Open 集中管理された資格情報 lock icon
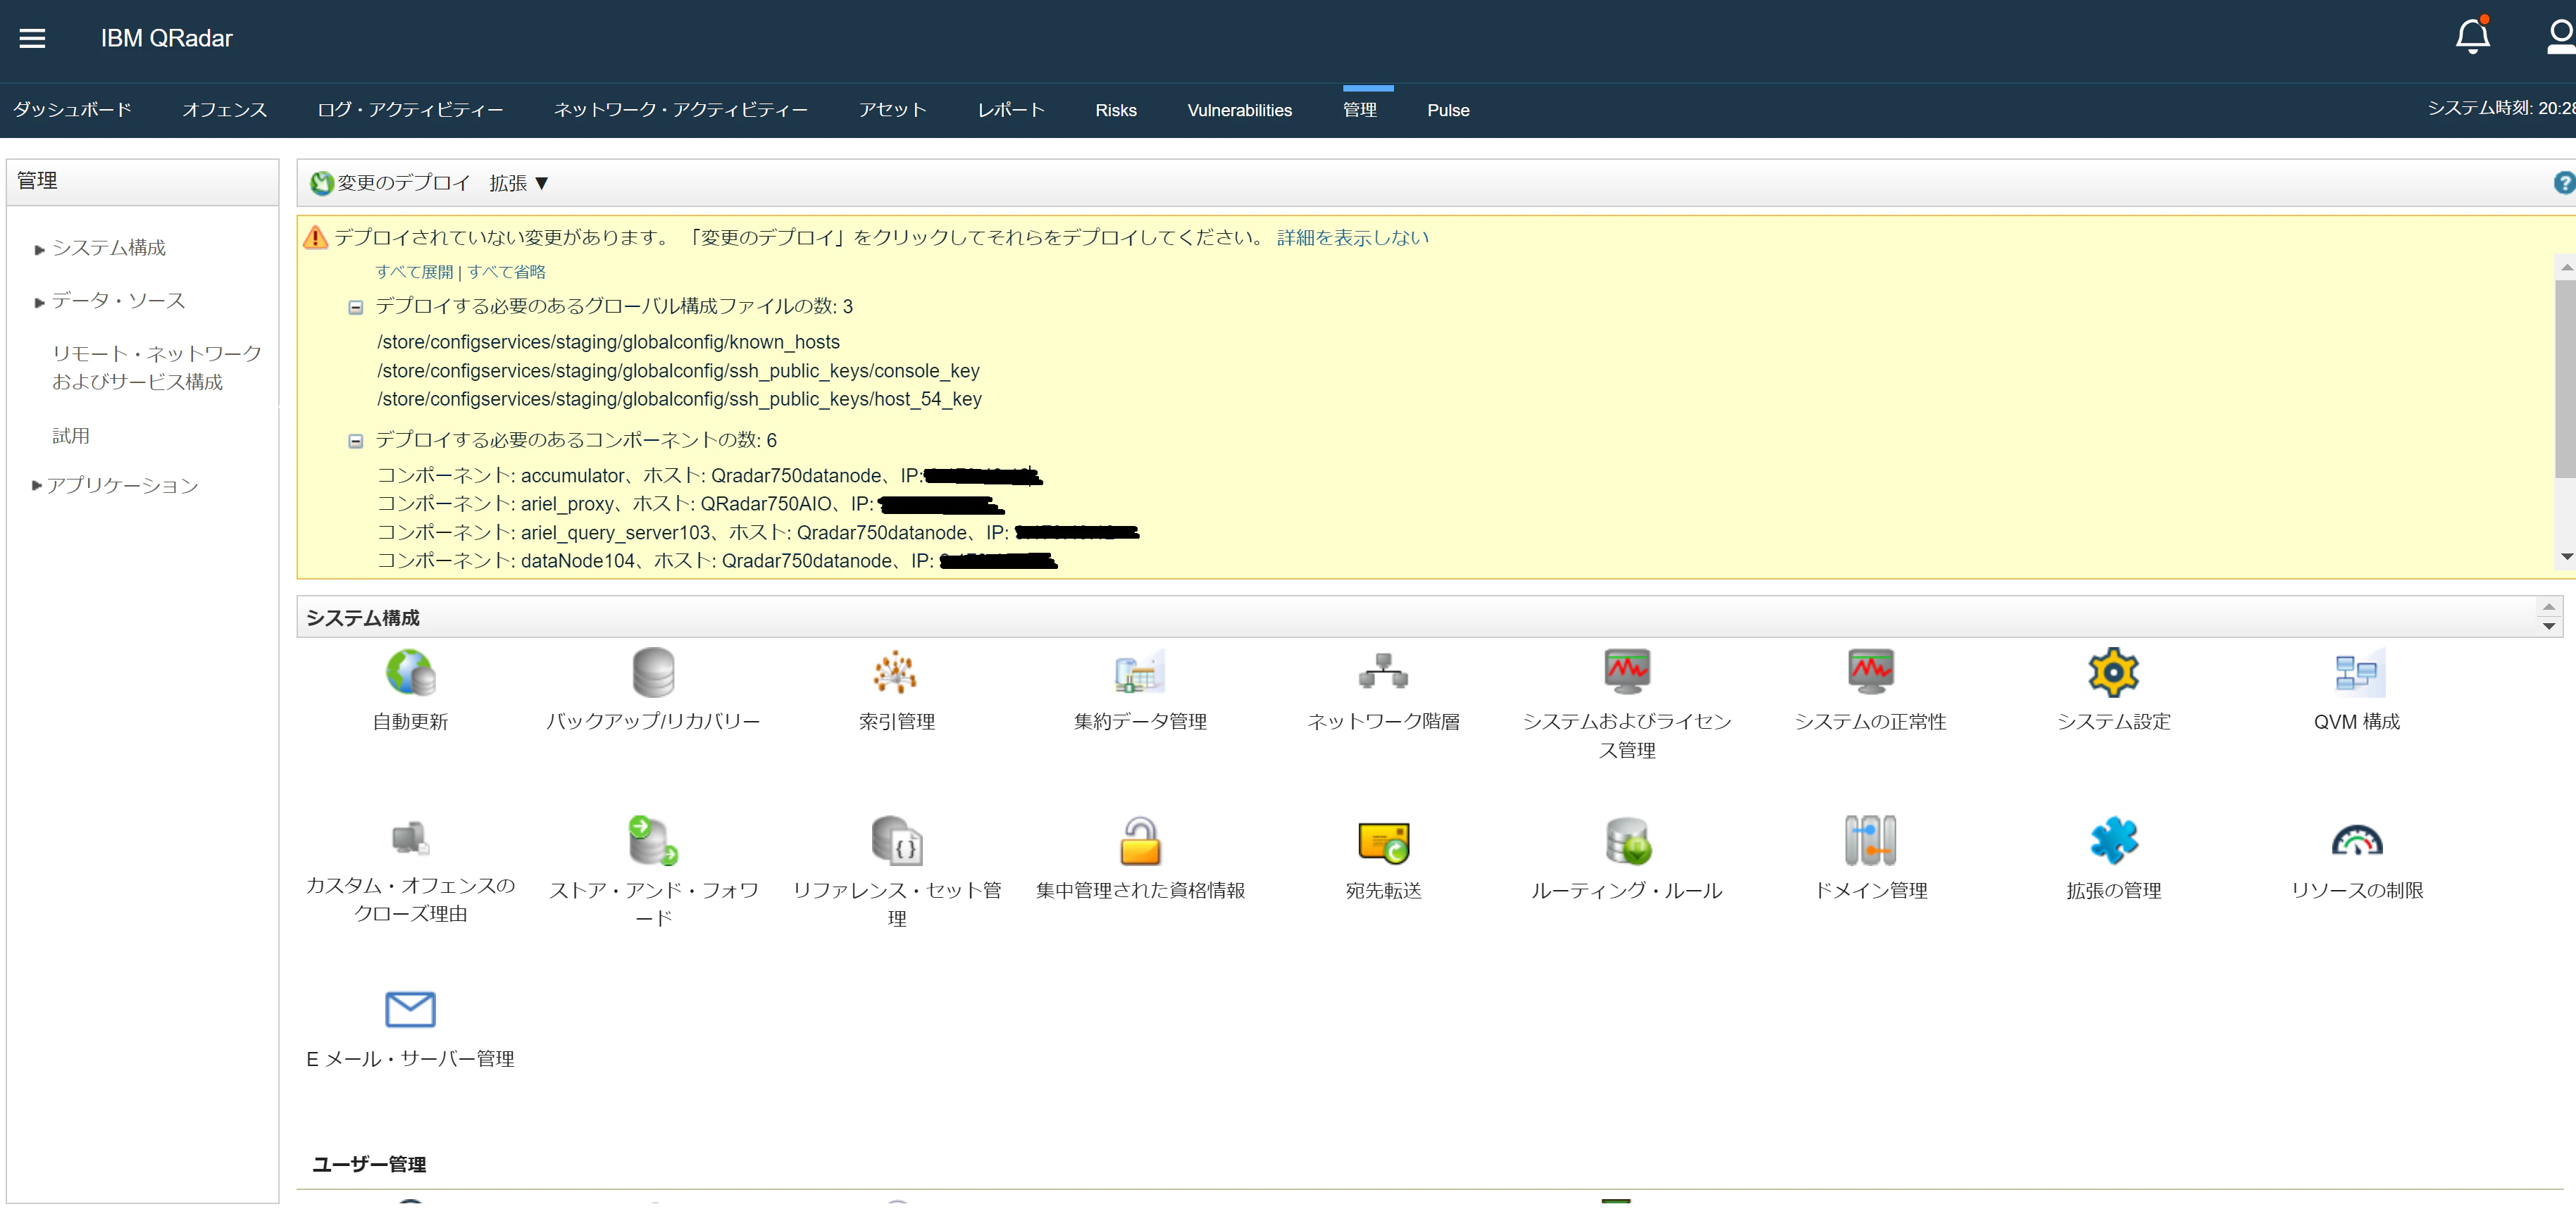The image size is (2576, 1209). pos(1140,840)
